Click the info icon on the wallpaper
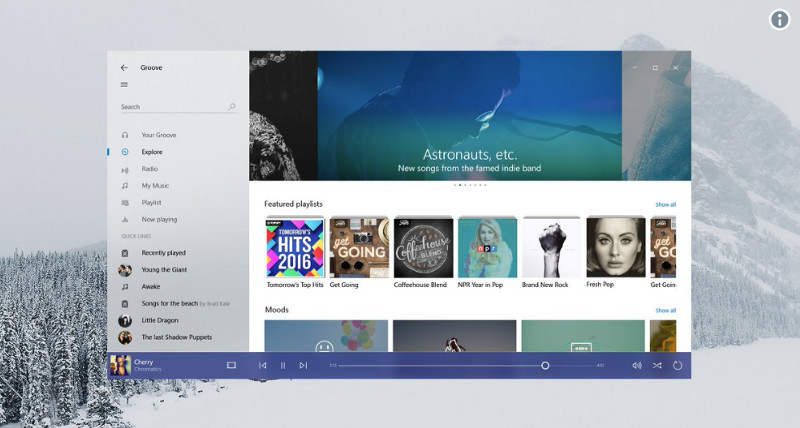The height and width of the screenshot is (428, 800). point(780,20)
